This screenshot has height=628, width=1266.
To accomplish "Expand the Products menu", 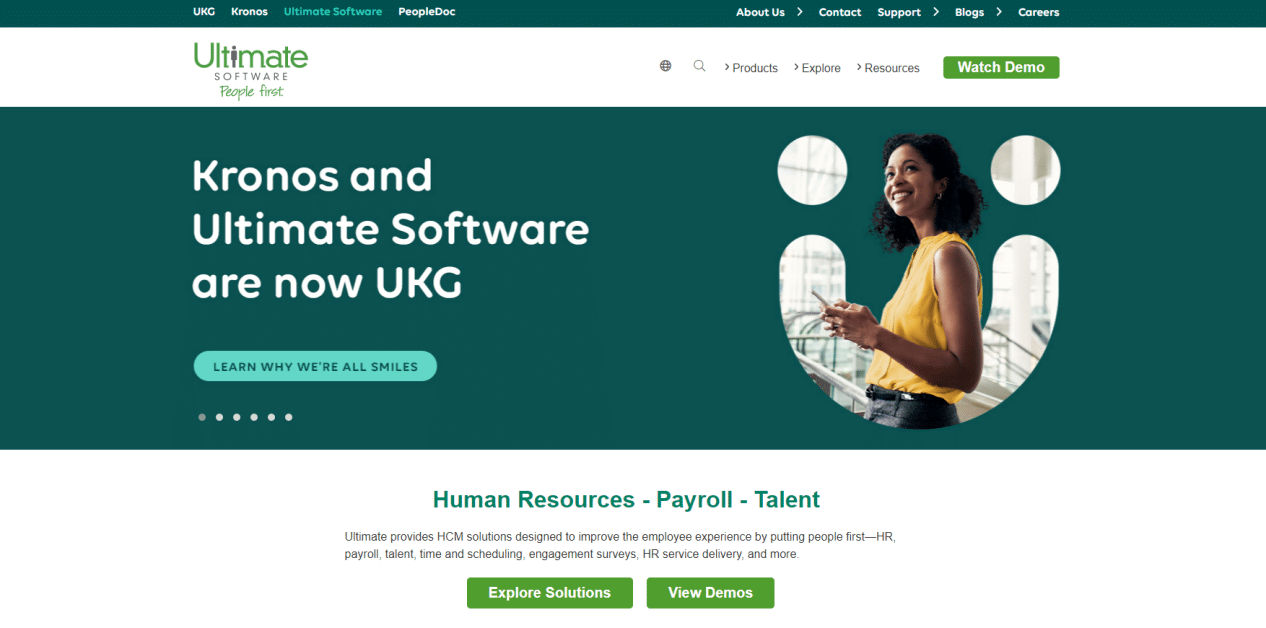I will (x=751, y=68).
